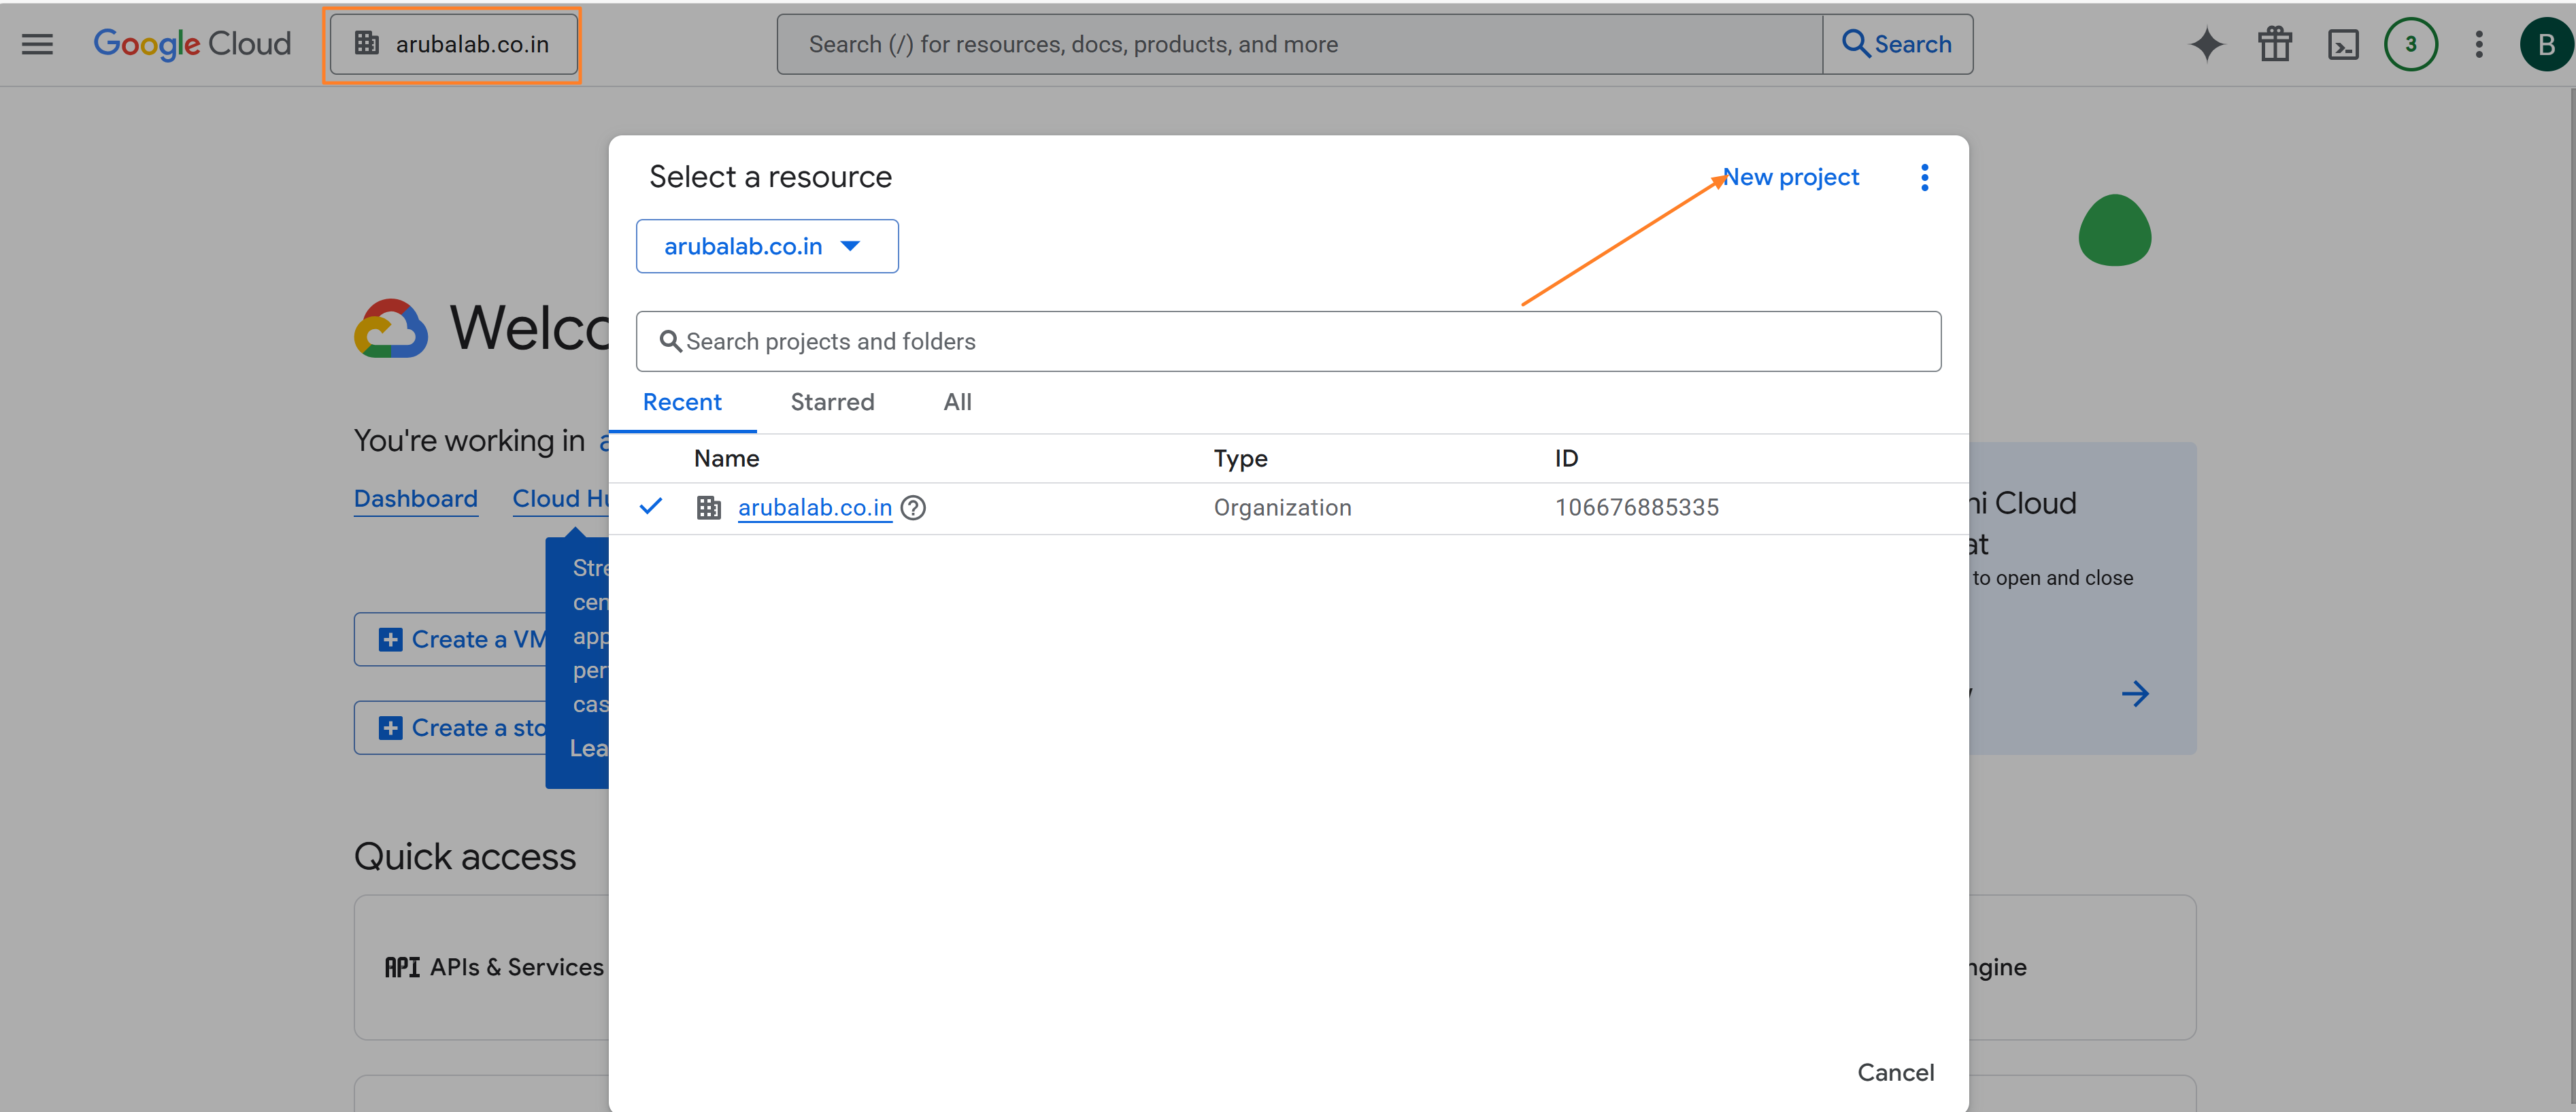Click the magnifier icon in project search field

pos(670,341)
